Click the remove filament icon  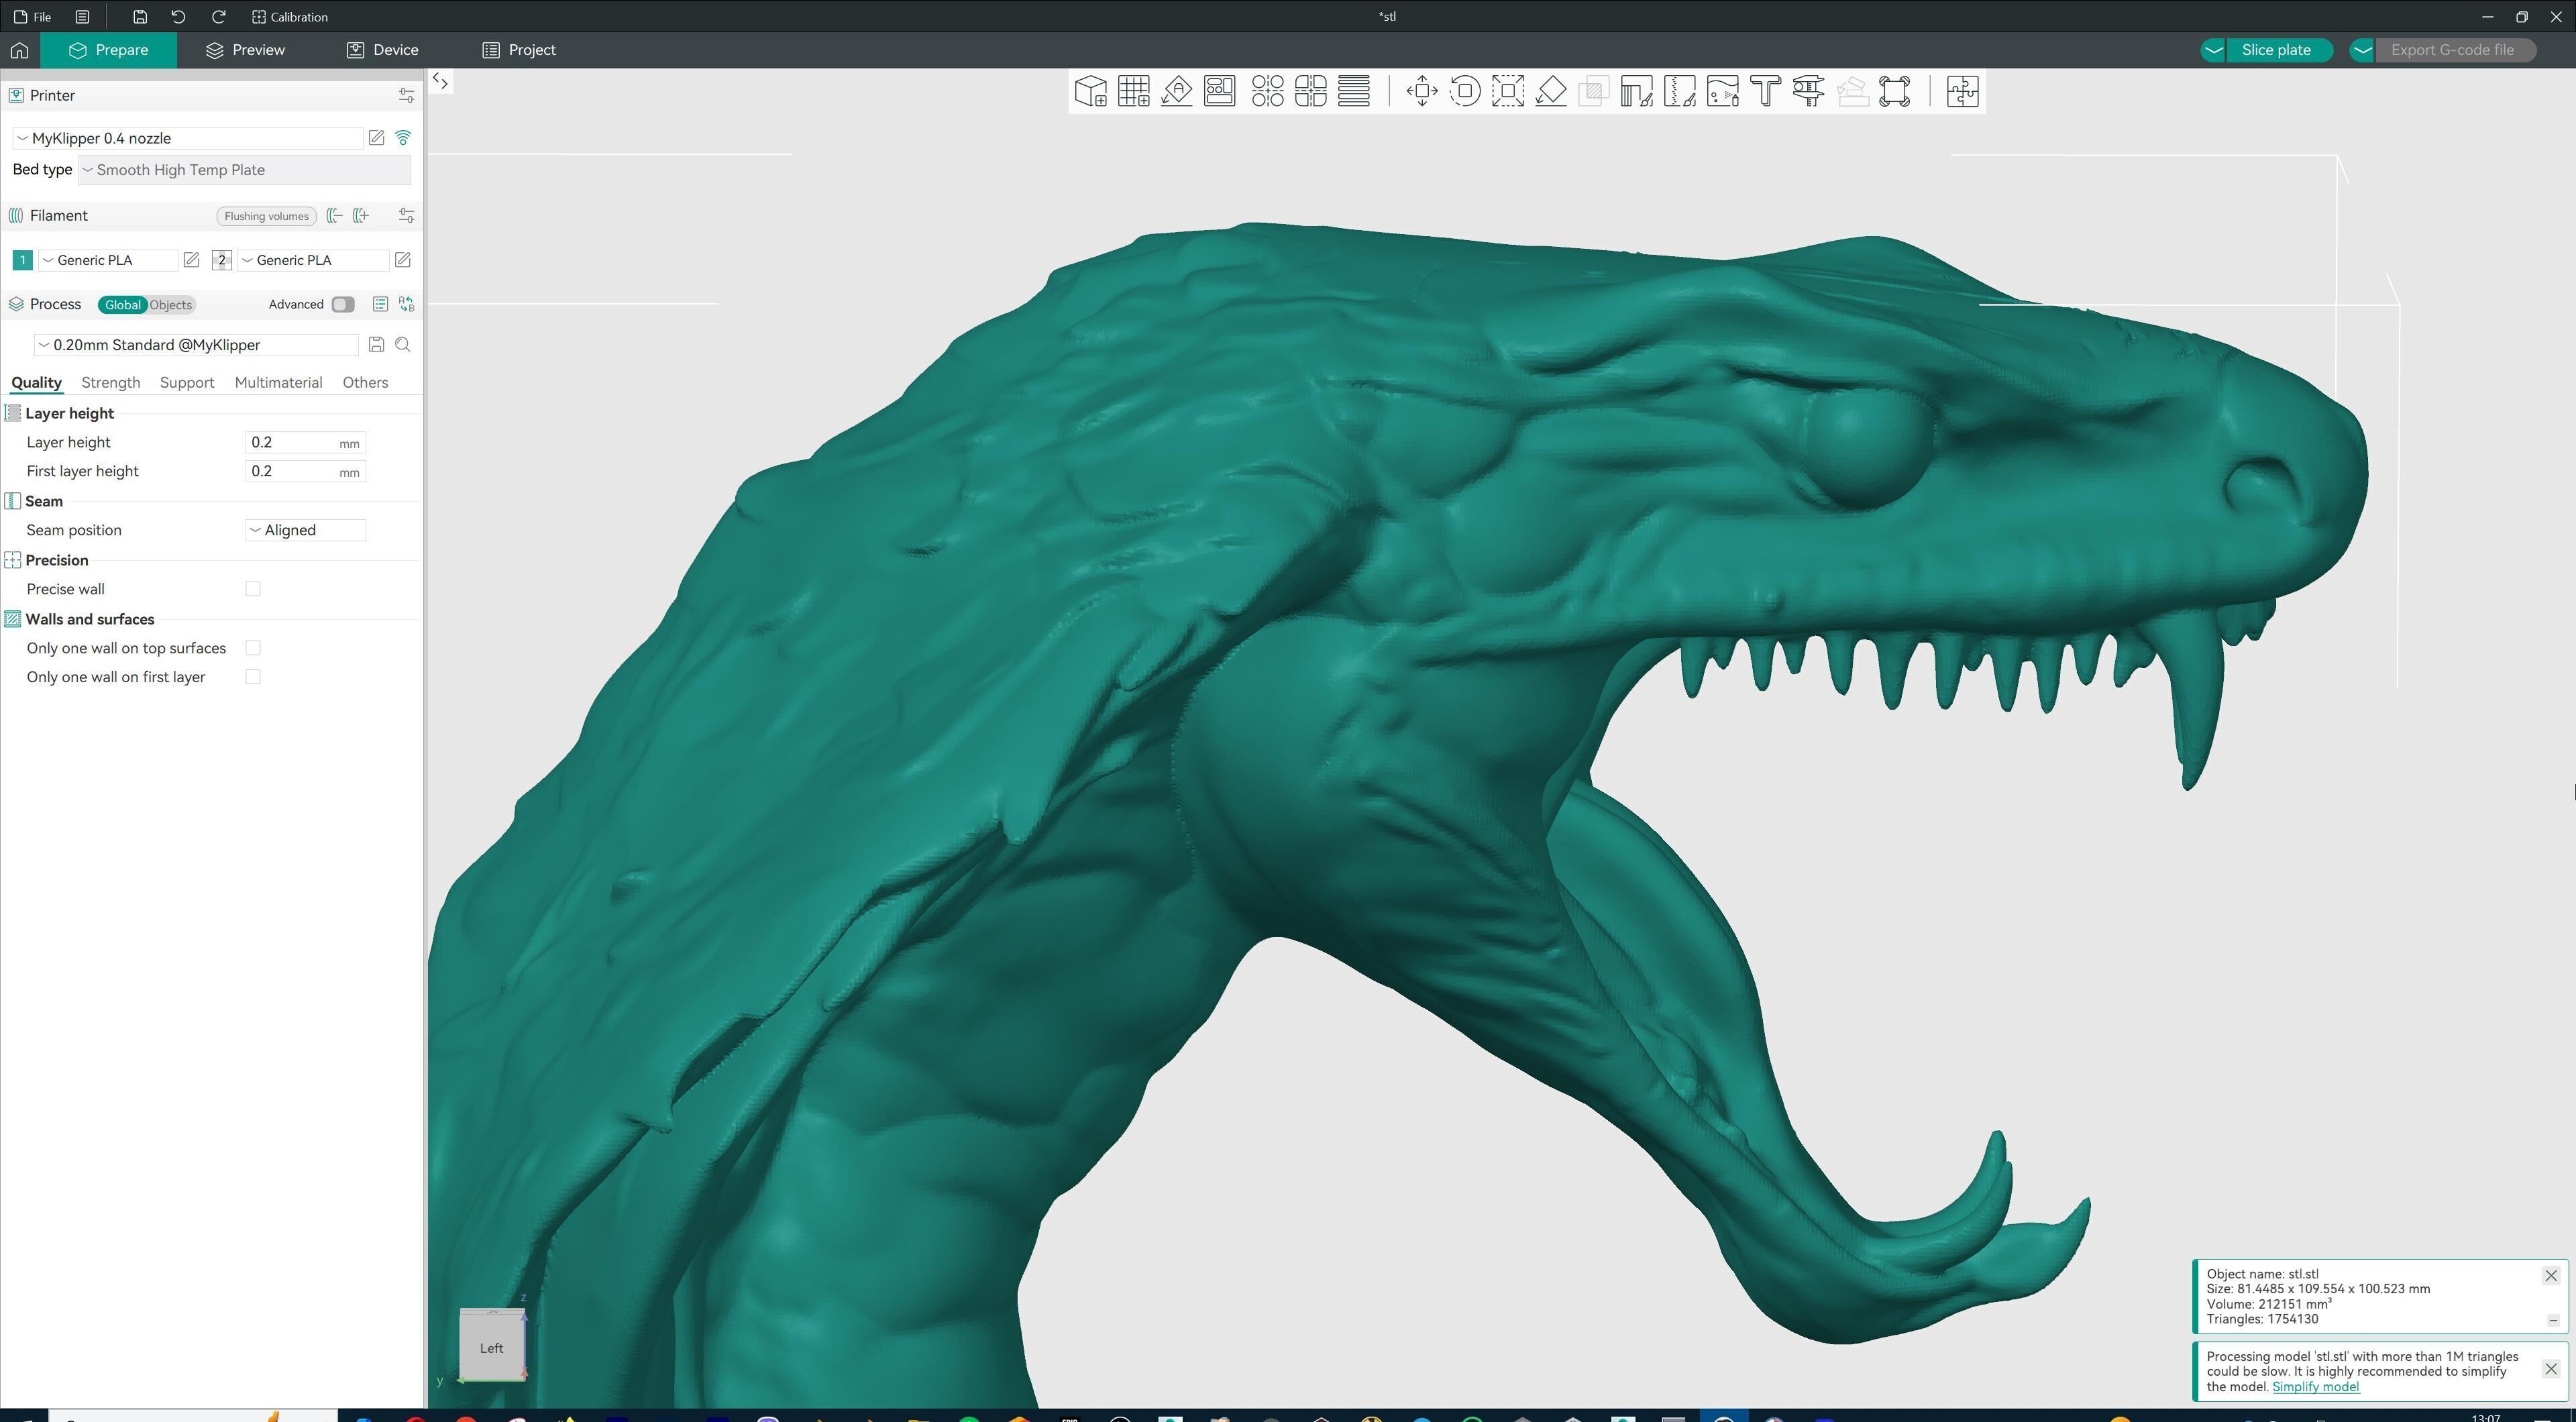click(335, 216)
